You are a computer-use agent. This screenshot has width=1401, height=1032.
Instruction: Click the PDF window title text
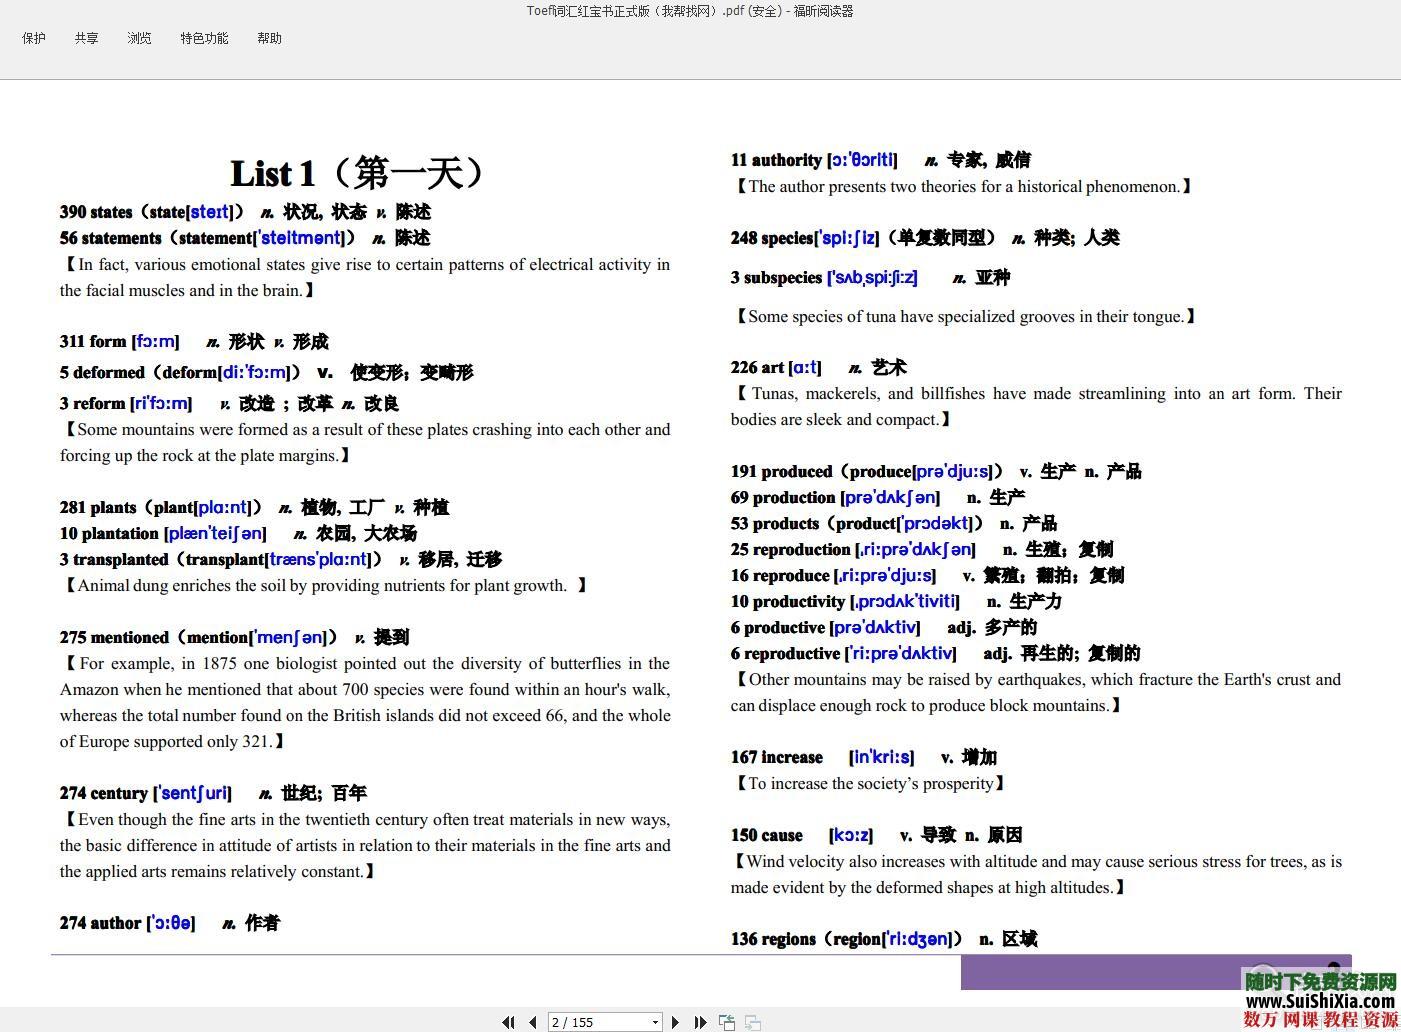[690, 11]
